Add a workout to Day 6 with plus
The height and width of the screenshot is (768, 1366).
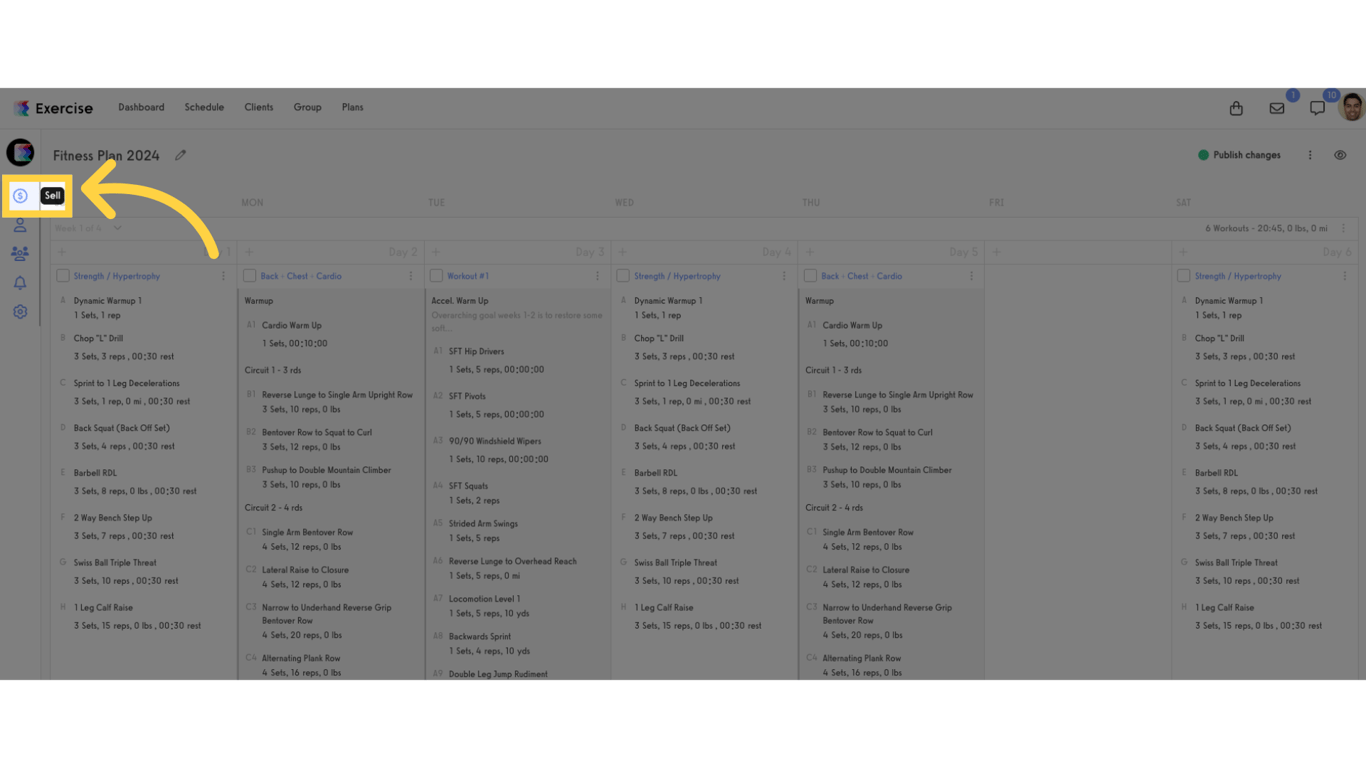[x=1183, y=252]
